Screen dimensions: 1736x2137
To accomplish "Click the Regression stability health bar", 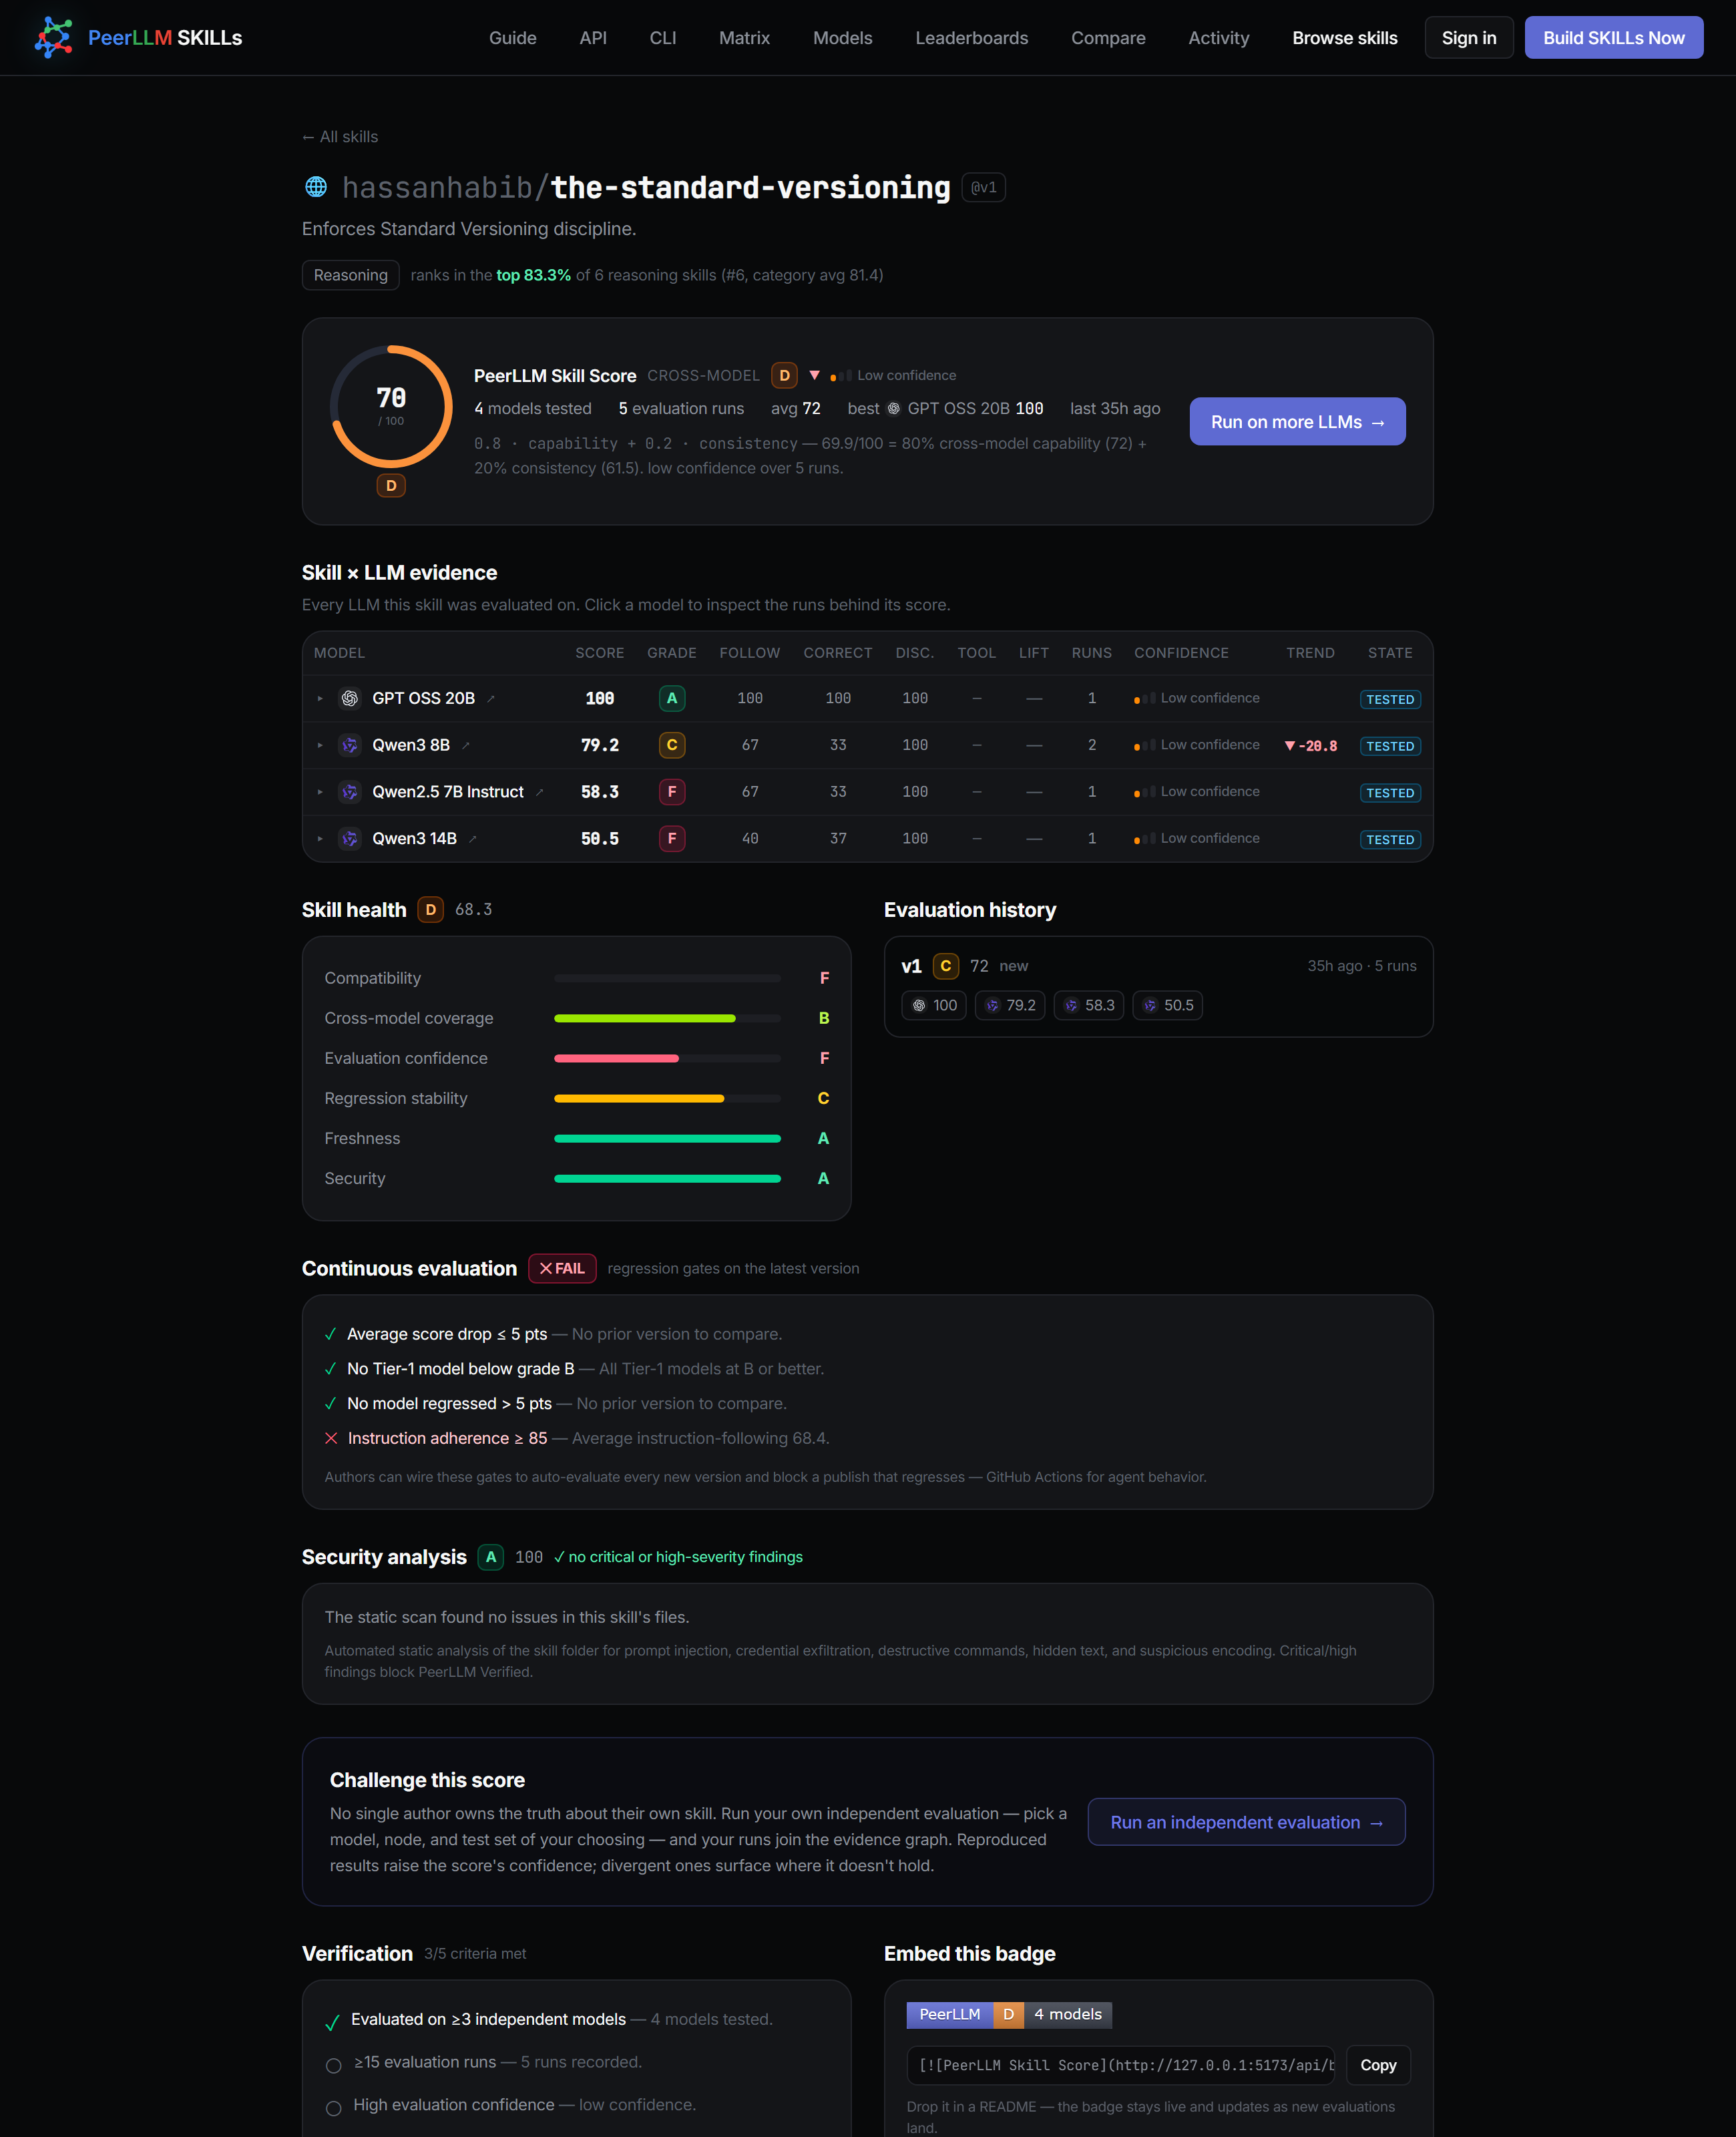I will [667, 1098].
